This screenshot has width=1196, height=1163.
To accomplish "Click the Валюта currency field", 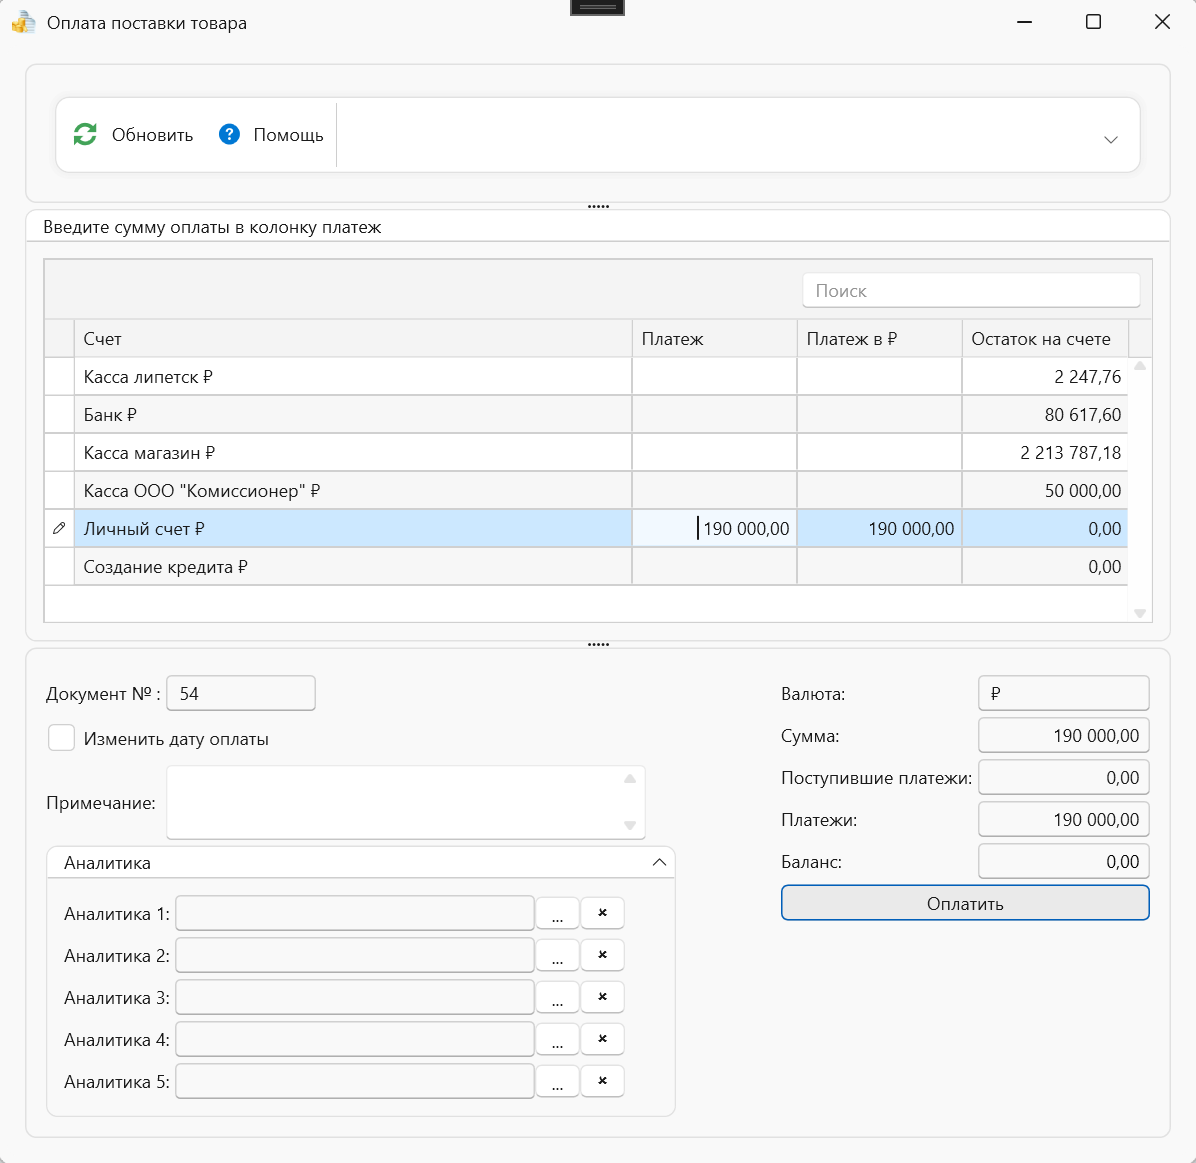I will (x=1063, y=693).
